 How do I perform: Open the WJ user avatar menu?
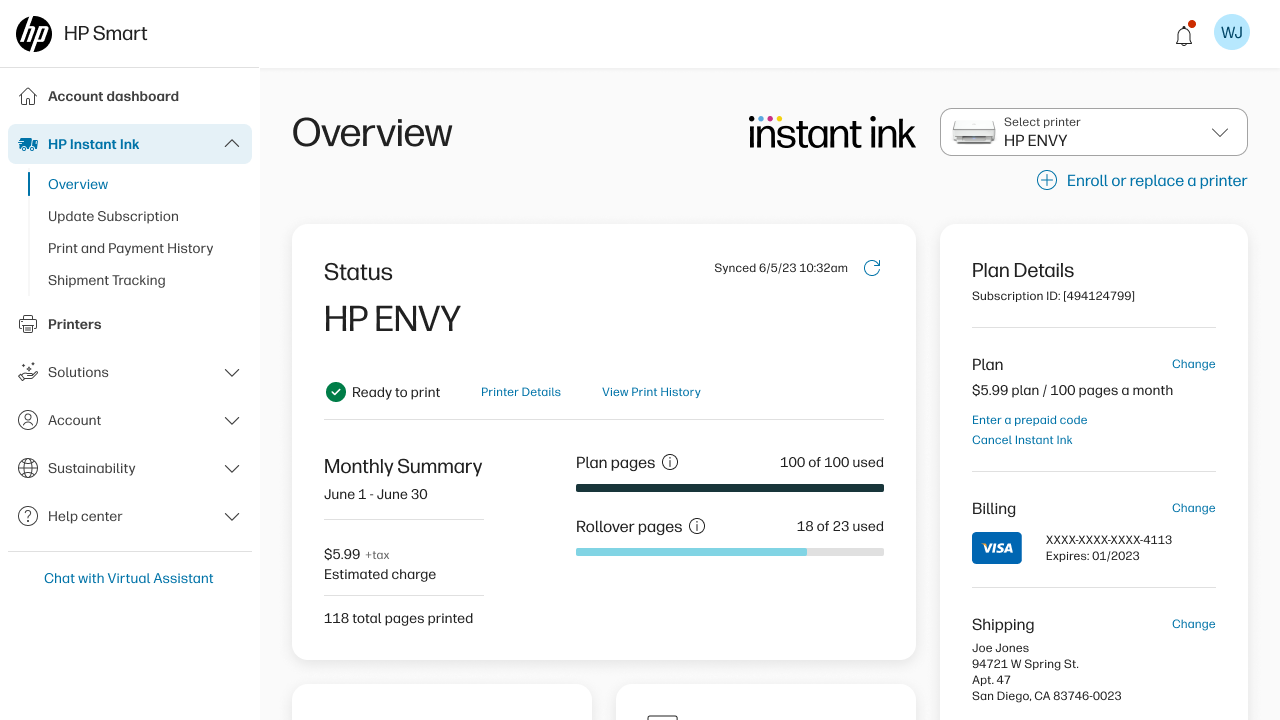point(1232,32)
